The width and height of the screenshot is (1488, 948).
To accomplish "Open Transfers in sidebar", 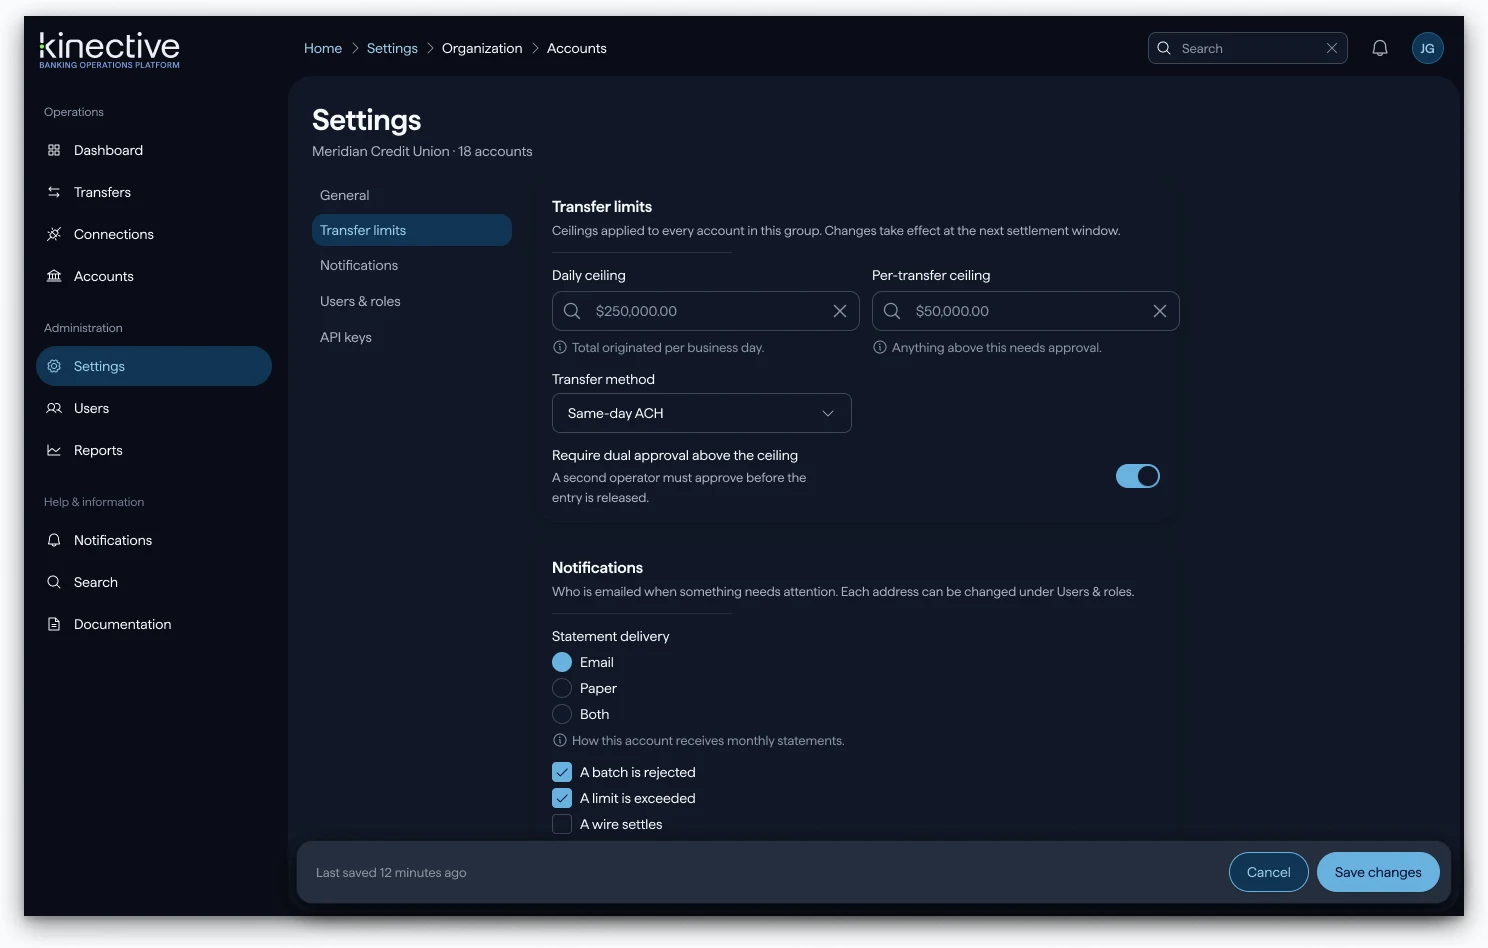I will tap(154, 192).
